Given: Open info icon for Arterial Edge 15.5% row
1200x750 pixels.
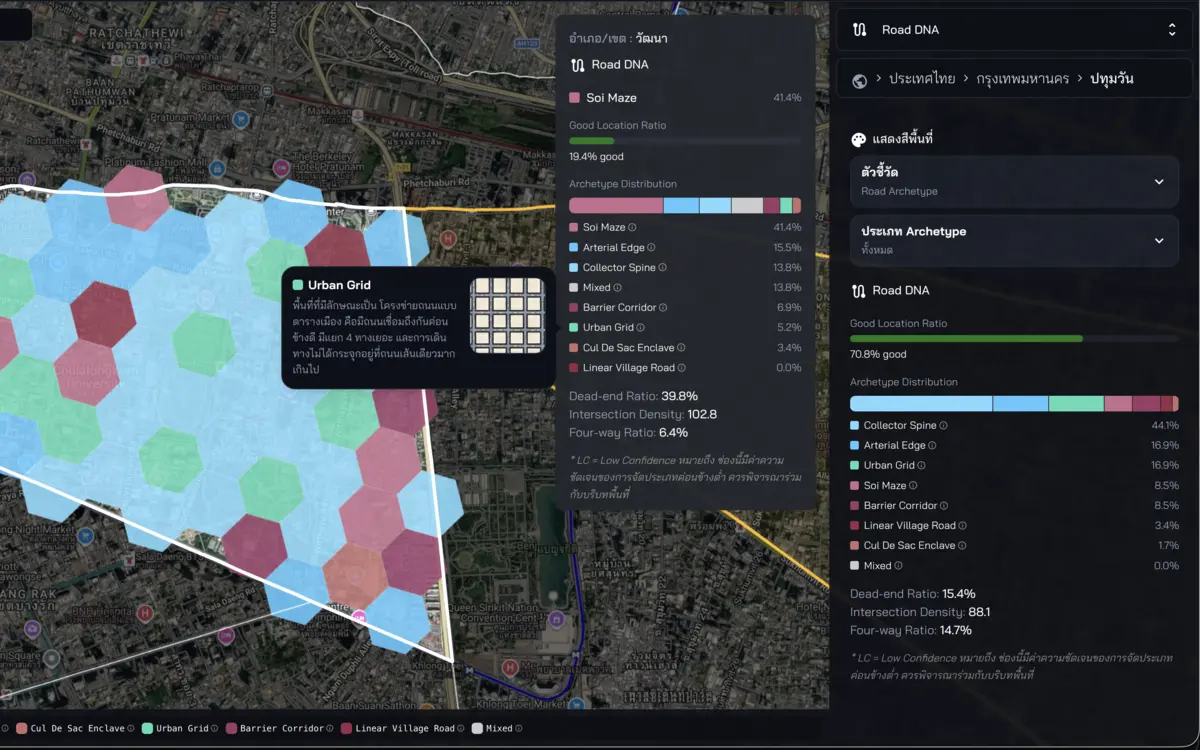Looking at the screenshot, I should 650,248.
